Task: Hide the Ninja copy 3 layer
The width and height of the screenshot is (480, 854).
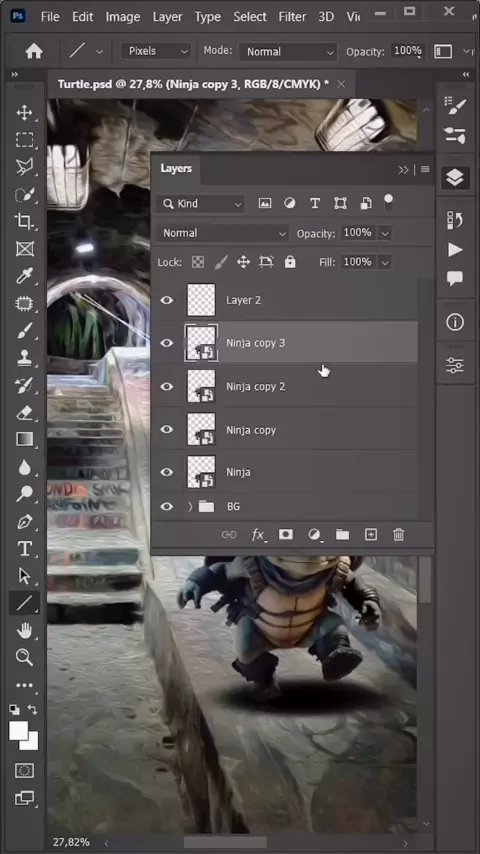Action: coord(167,343)
